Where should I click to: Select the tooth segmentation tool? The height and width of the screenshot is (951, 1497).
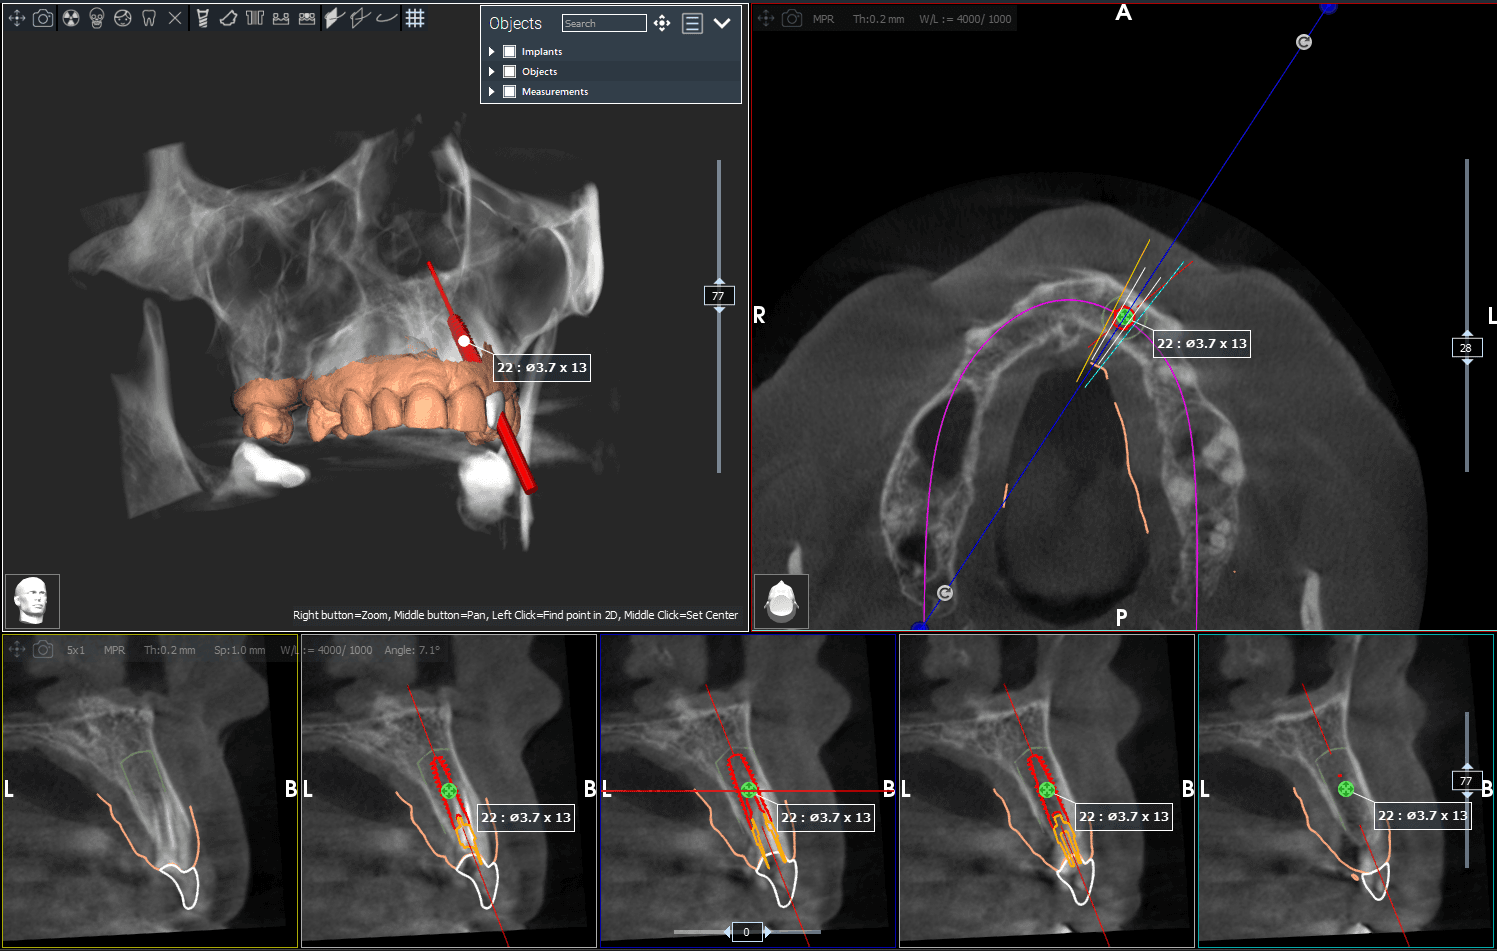point(148,17)
